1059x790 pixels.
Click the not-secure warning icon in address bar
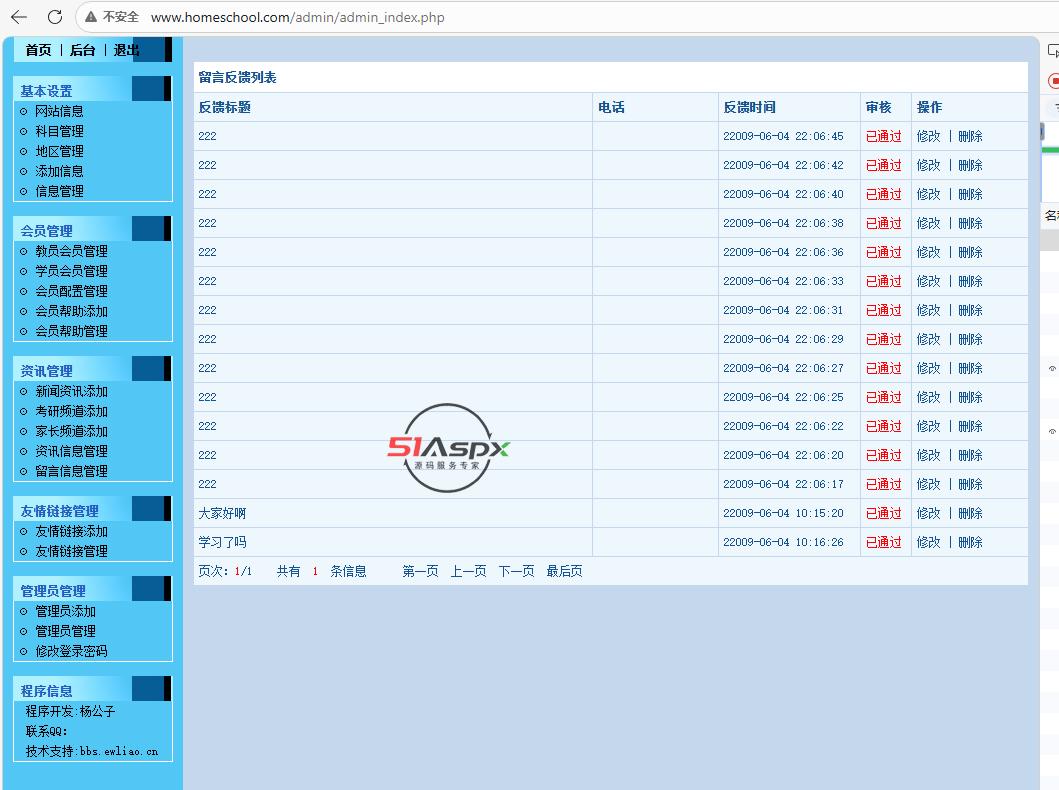[x=91, y=17]
